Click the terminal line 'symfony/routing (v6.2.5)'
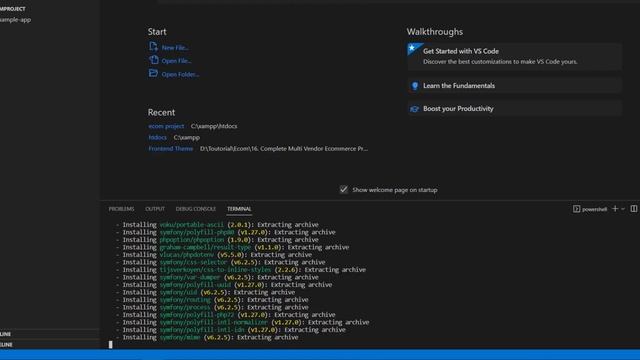The image size is (640, 360). [212, 300]
